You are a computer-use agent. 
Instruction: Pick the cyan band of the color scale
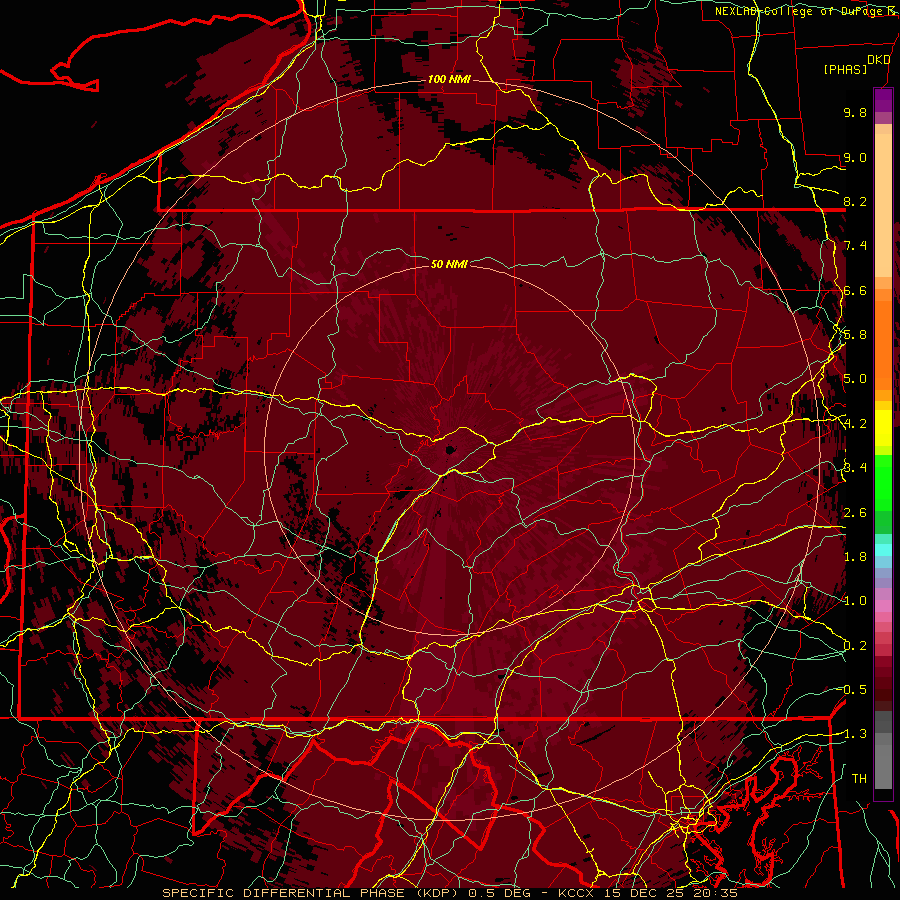point(883,550)
